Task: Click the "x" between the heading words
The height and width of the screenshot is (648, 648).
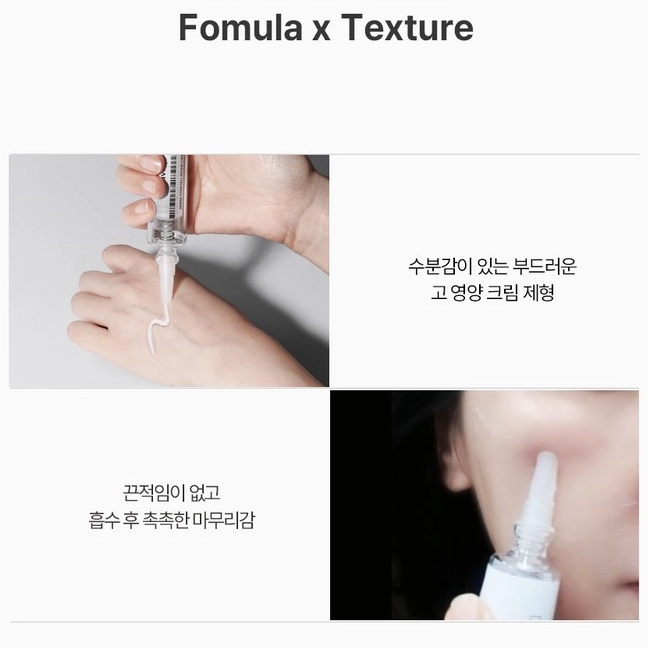Action: pos(321,32)
